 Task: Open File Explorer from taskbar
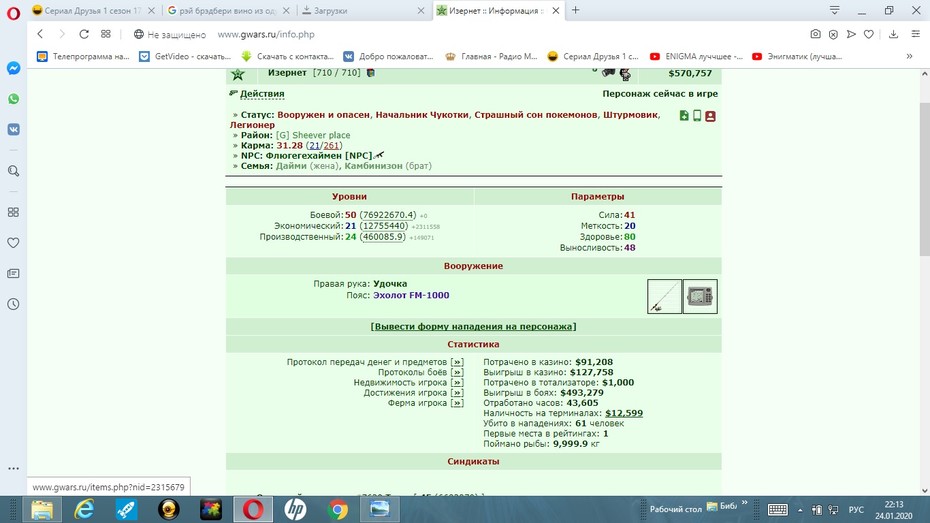point(42,509)
